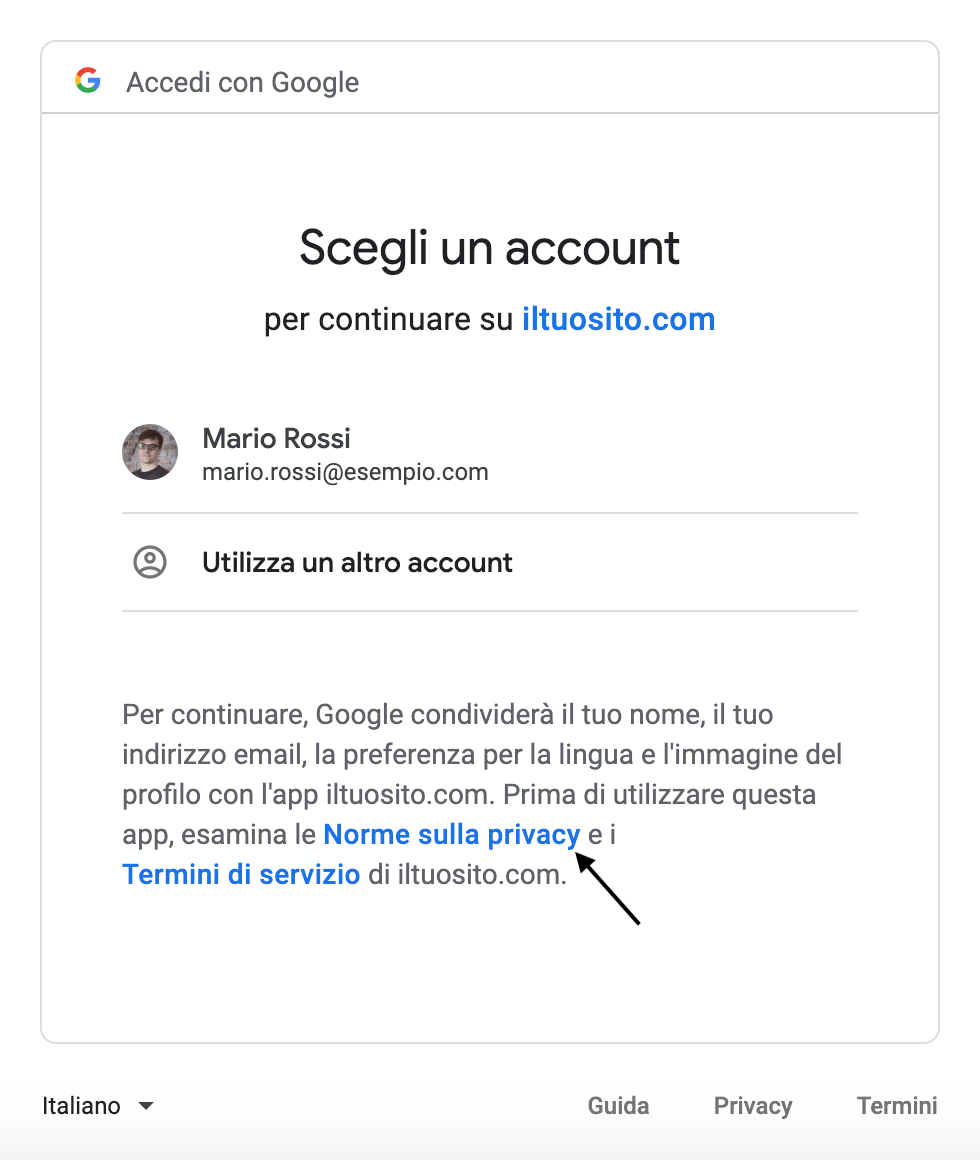980x1160 pixels.
Task: Open the "Norme sulla privacy" link
Action: (451, 834)
